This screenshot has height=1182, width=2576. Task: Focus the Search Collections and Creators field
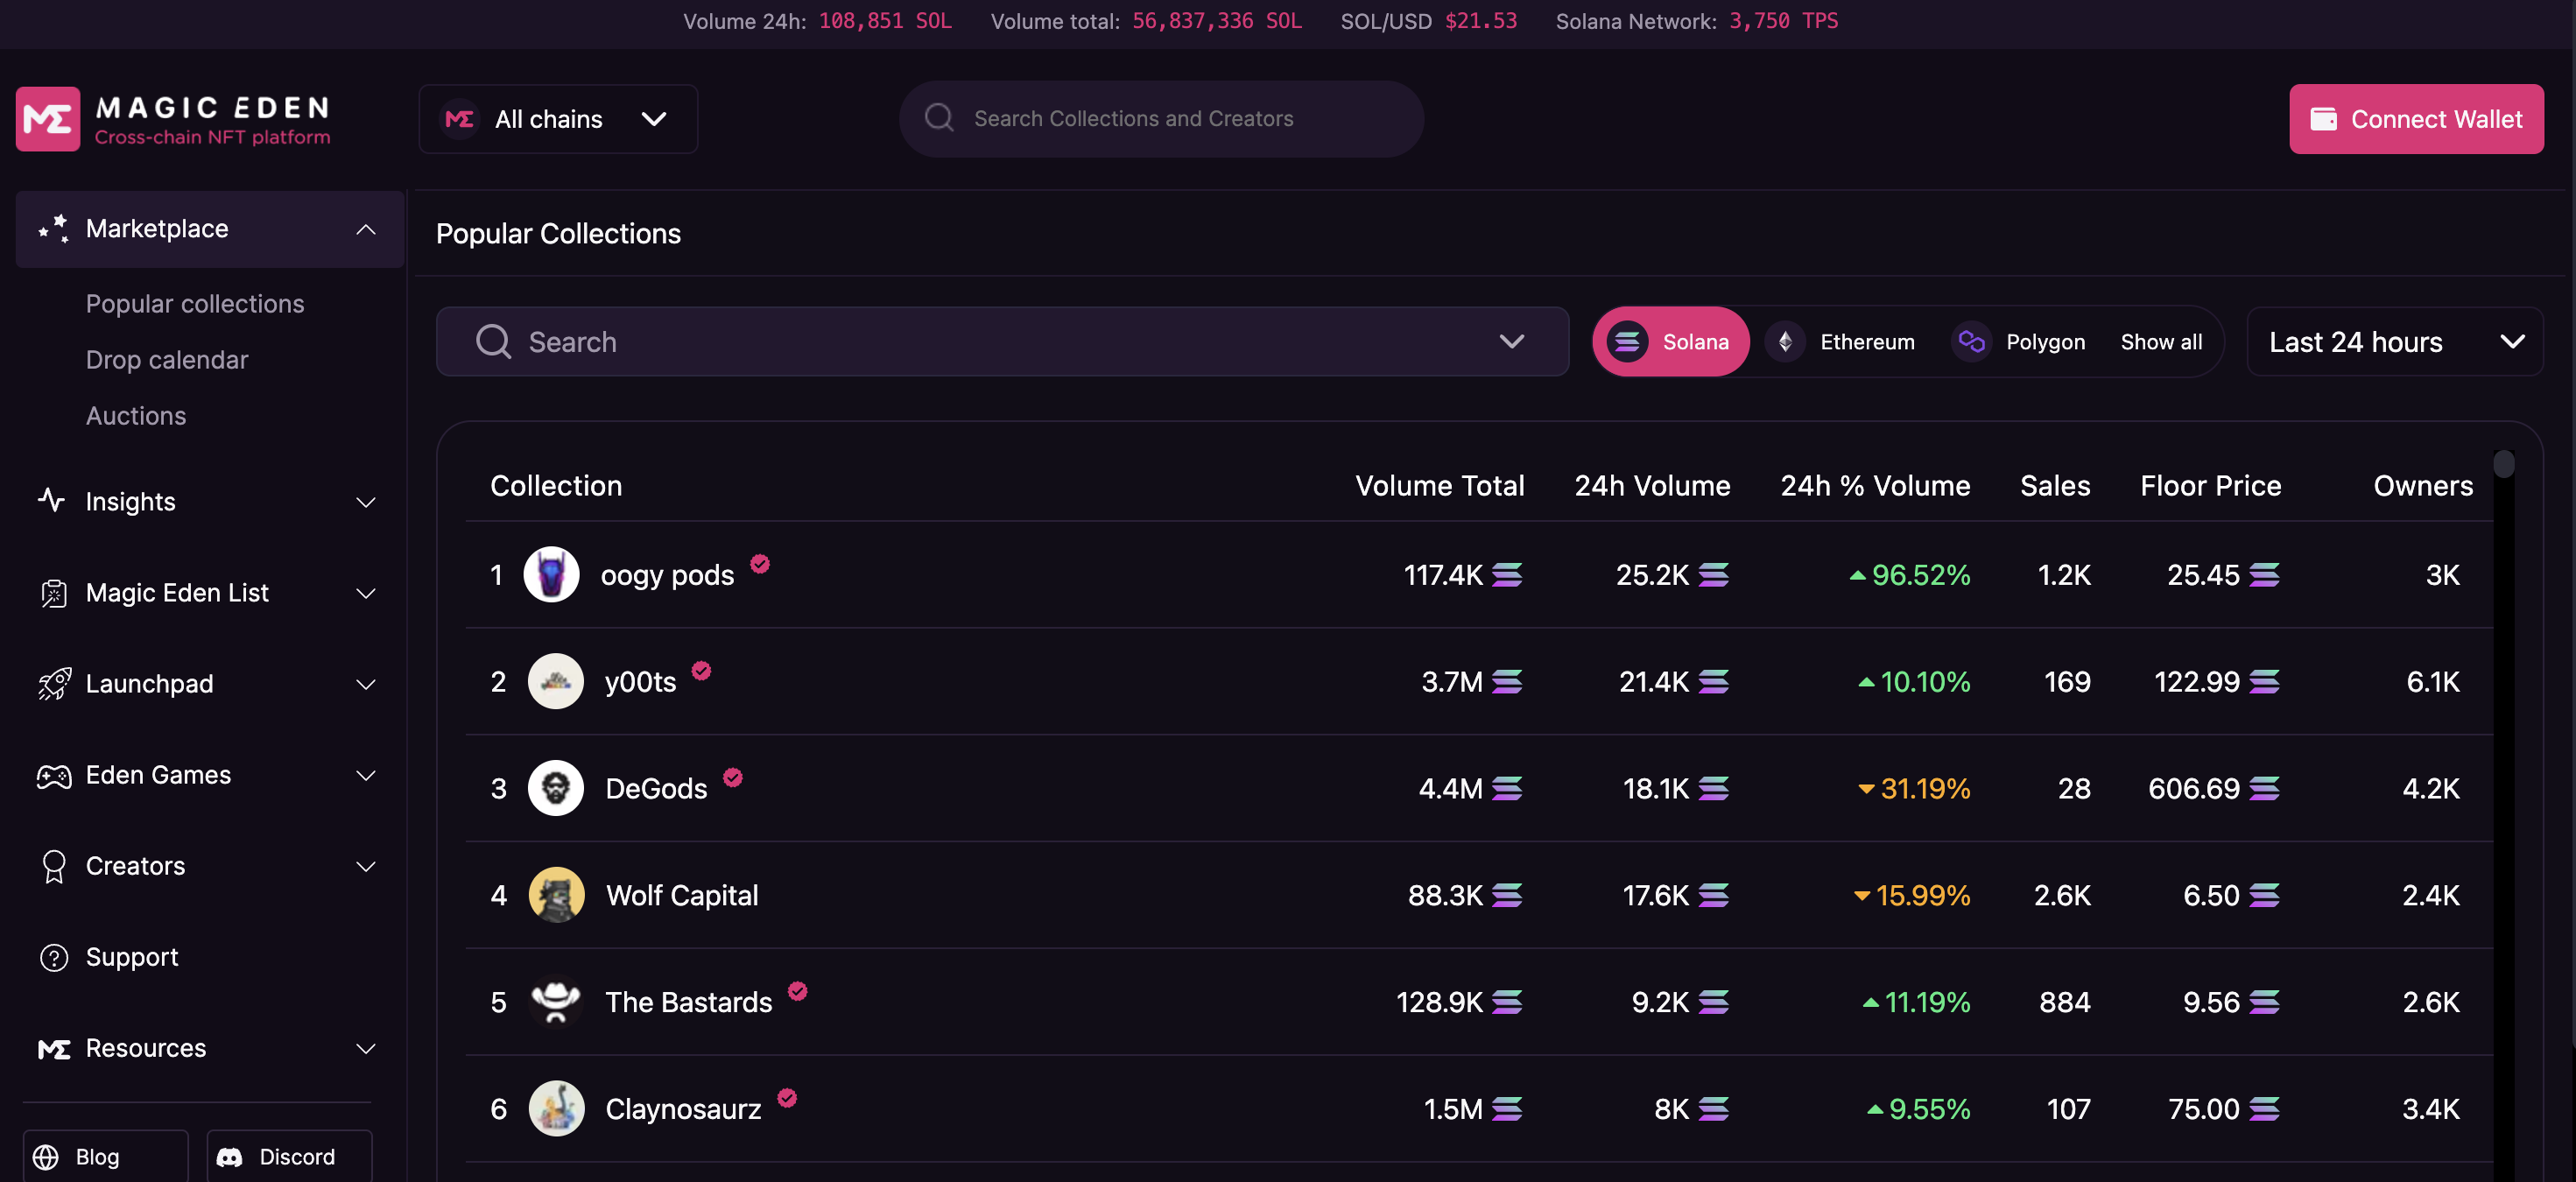point(1161,118)
